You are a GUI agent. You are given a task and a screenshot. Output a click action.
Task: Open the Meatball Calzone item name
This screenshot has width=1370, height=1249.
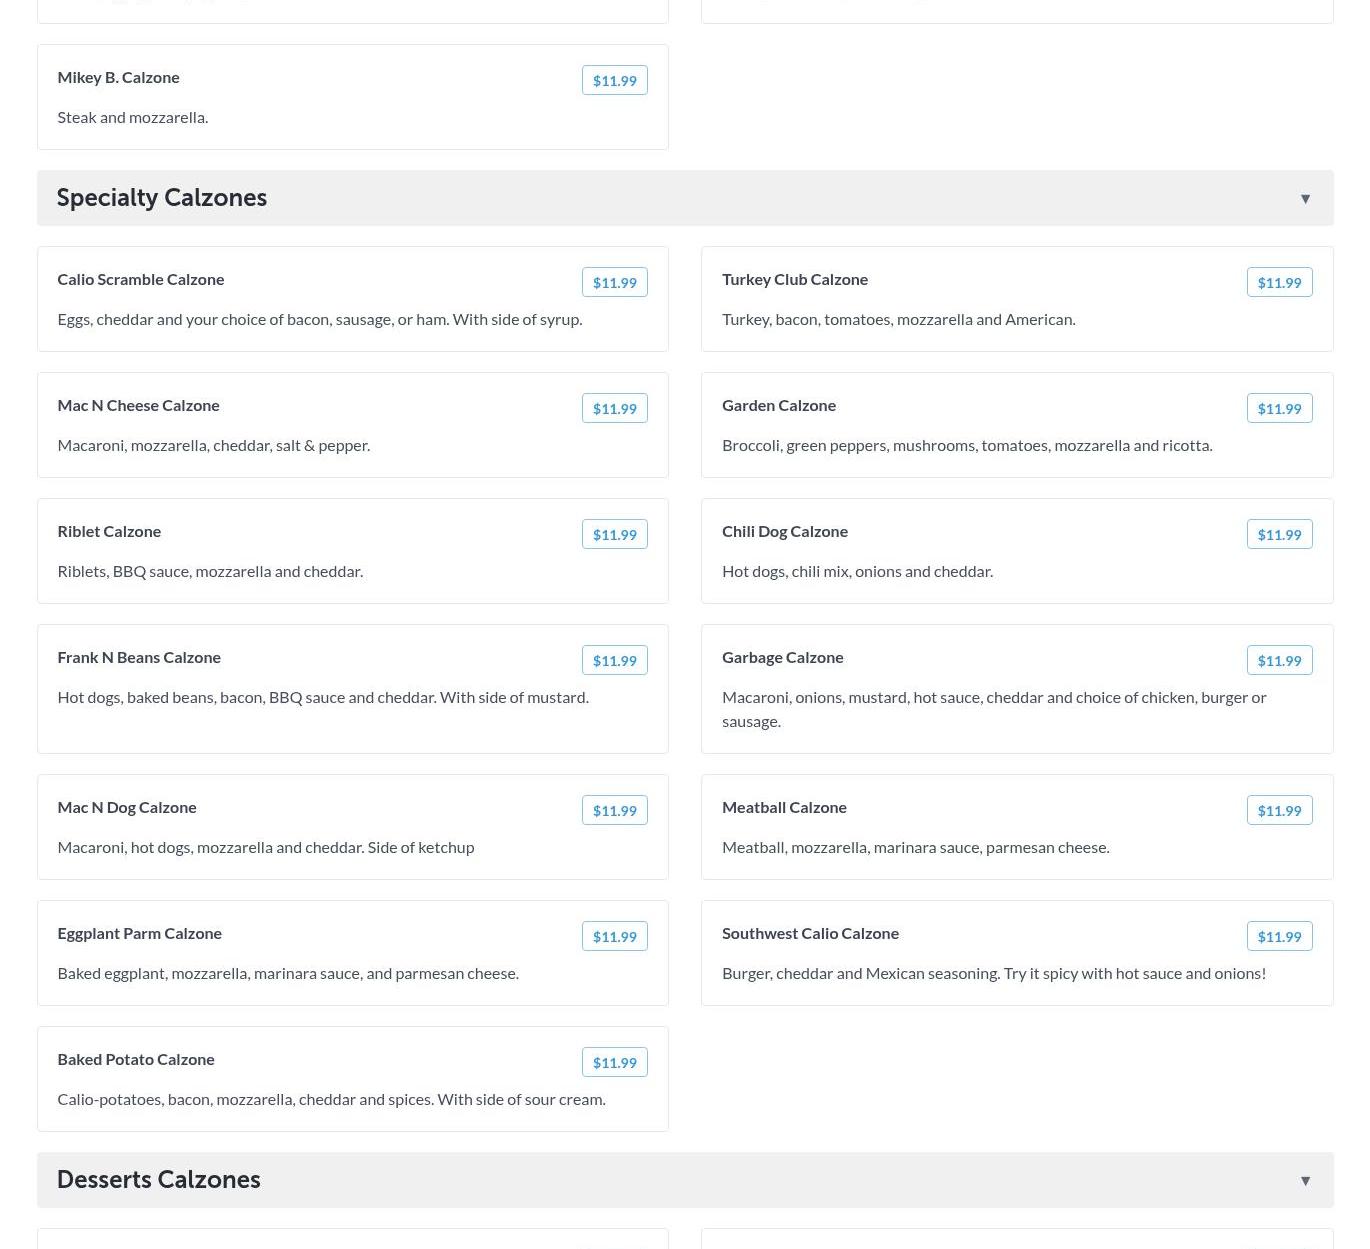click(x=784, y=807)
